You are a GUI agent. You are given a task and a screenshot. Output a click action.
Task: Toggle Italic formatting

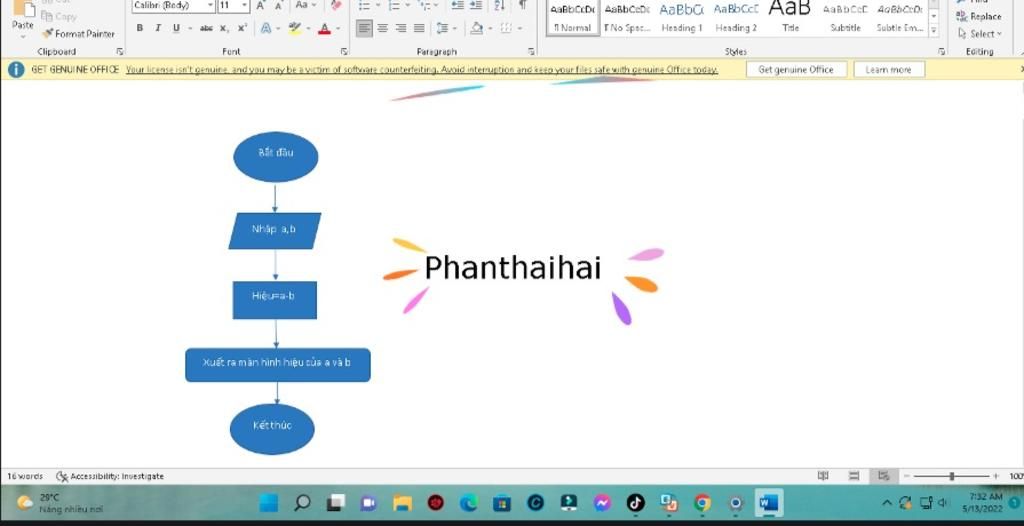click(x=157, y=28)
